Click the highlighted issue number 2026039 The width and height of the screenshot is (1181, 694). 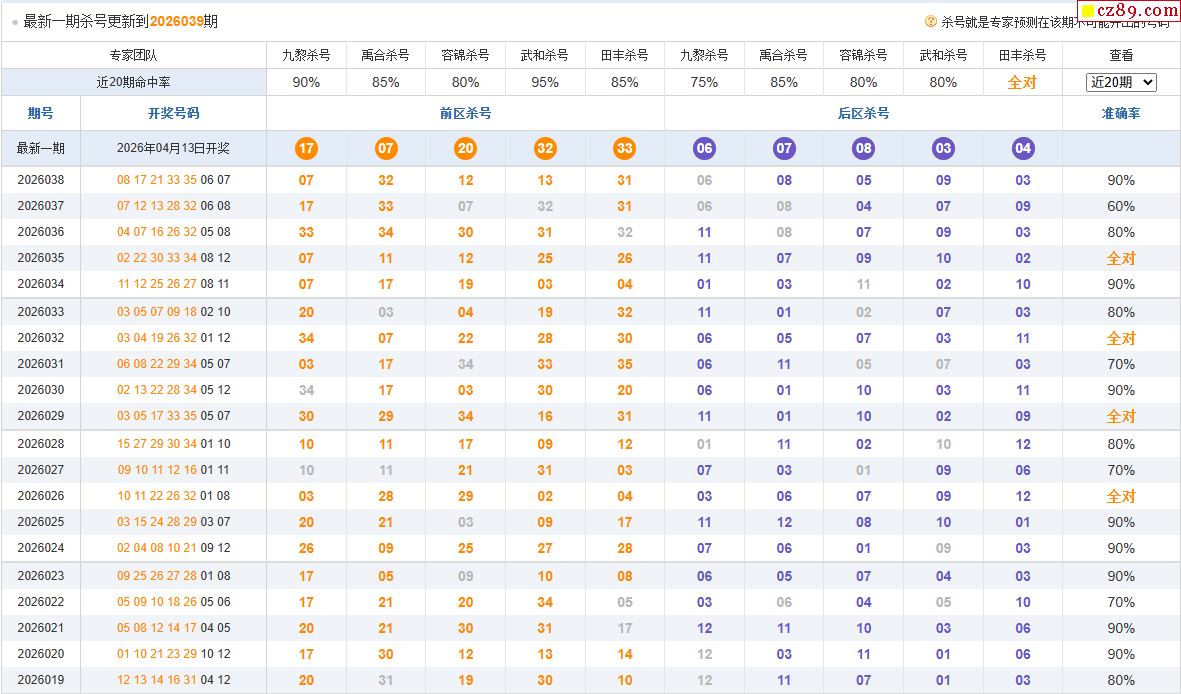[176, 21]
